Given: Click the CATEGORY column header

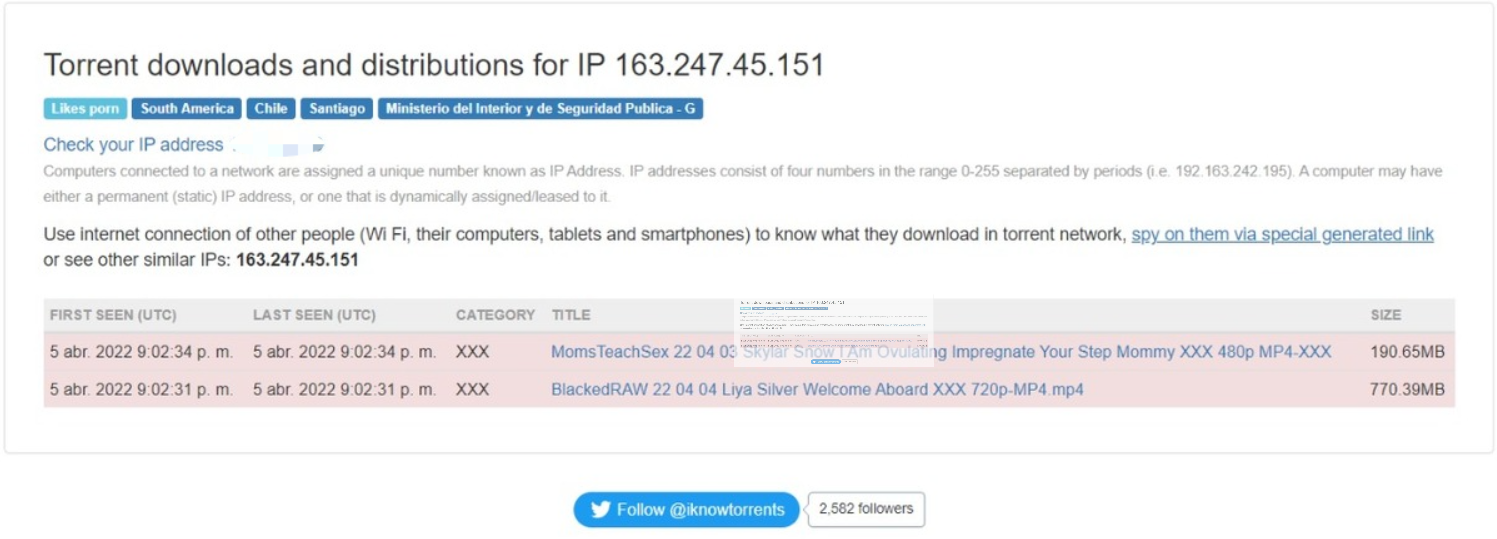Looking at the screenshot, I should 495,315.
